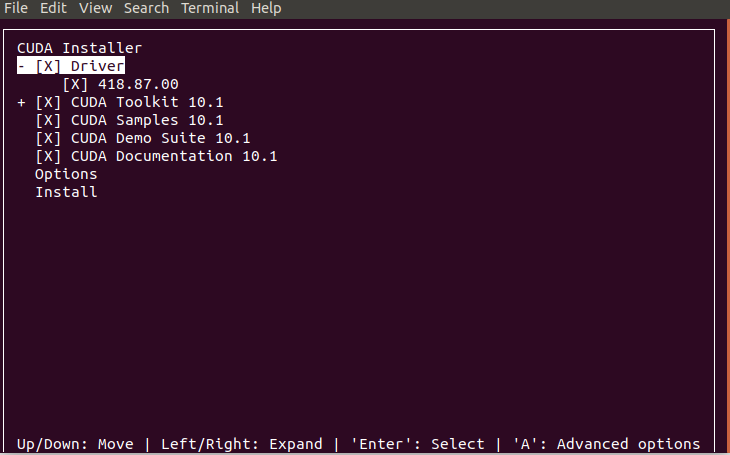Expand the CUDA Toolkit plus sign
This screenshot has width=730, height=455.
pos(21,102)
